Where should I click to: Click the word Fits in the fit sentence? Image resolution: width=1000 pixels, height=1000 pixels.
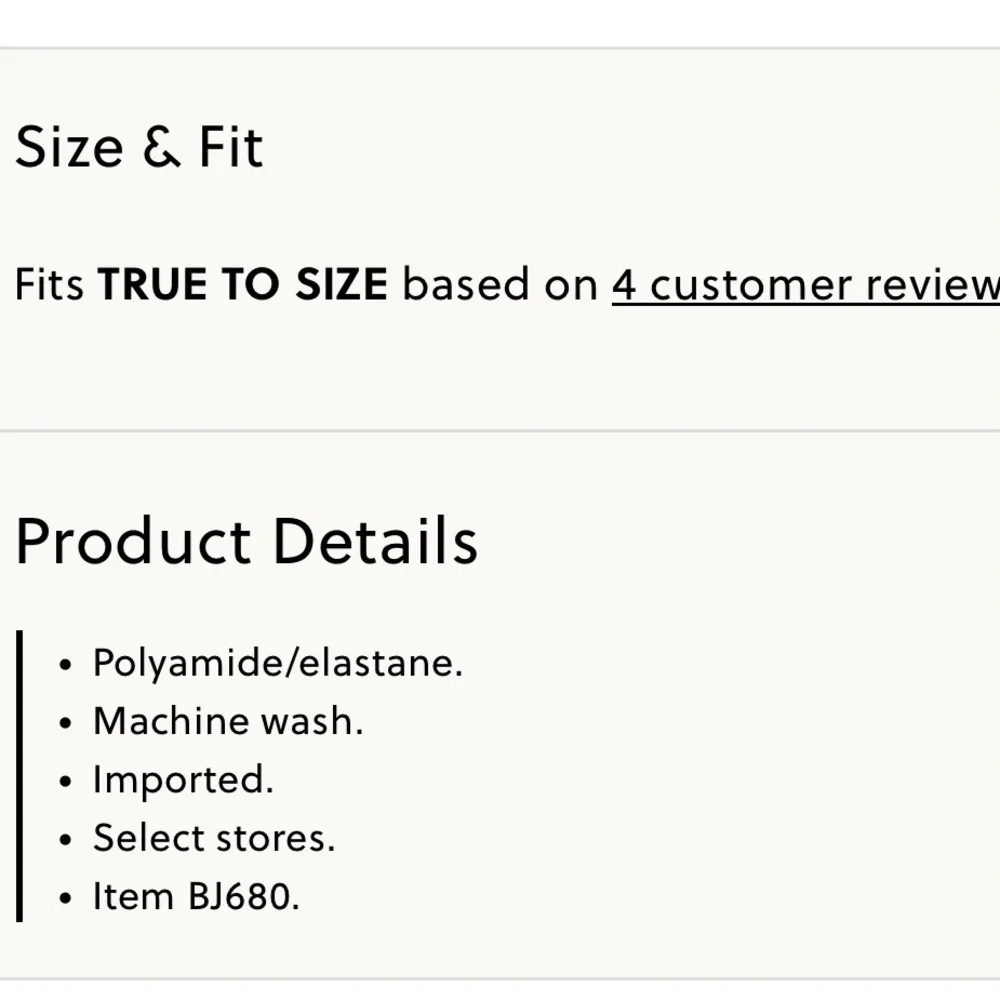pyautogui.click(x=49, y=284)
